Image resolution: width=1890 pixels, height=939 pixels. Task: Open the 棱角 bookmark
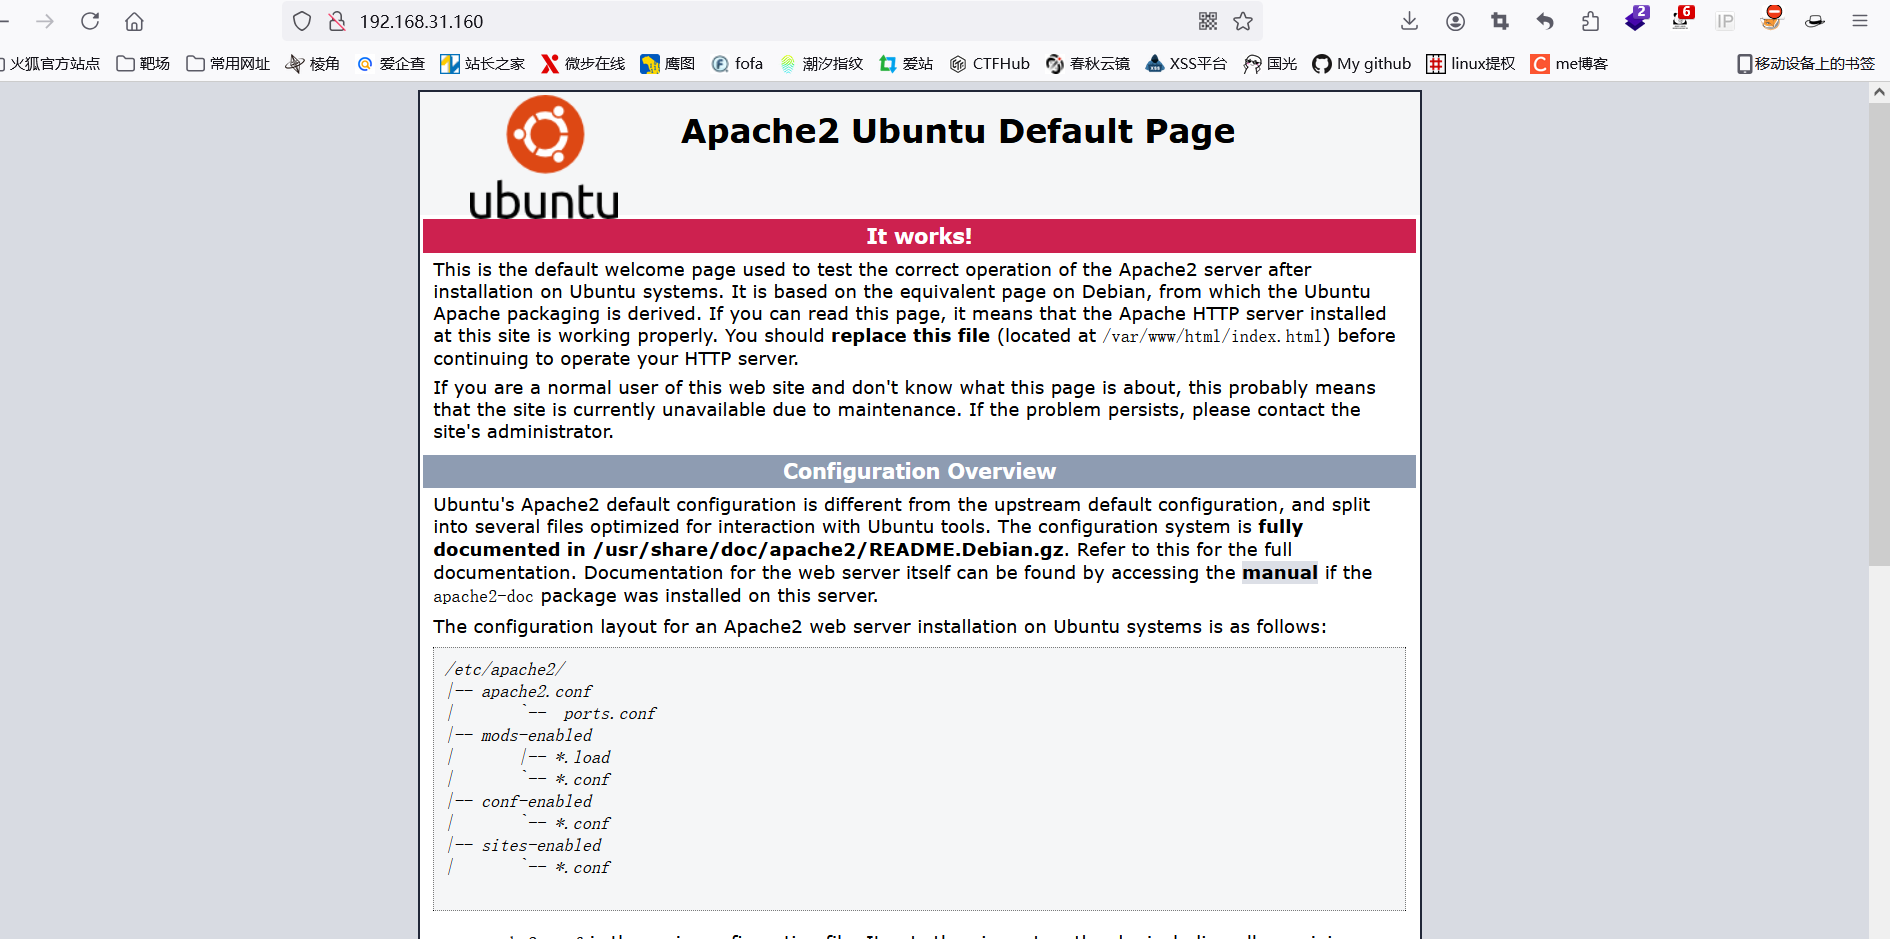click(x=313, y=64)
